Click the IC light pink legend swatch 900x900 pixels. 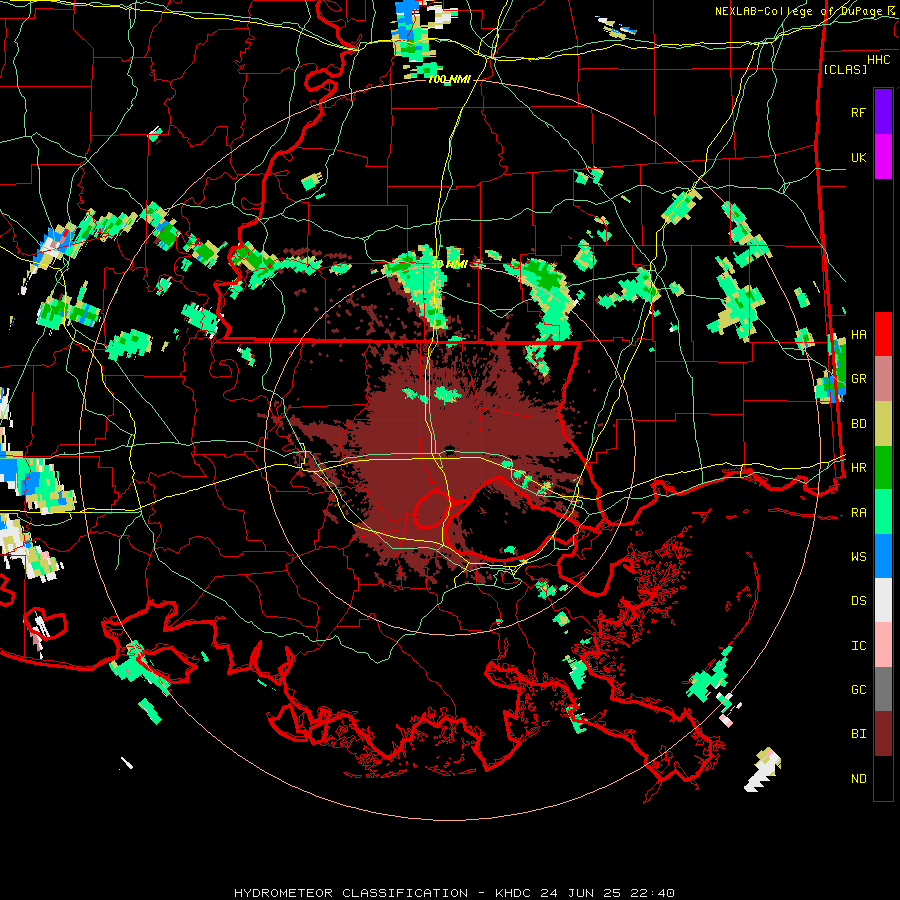tap(883, 645)
